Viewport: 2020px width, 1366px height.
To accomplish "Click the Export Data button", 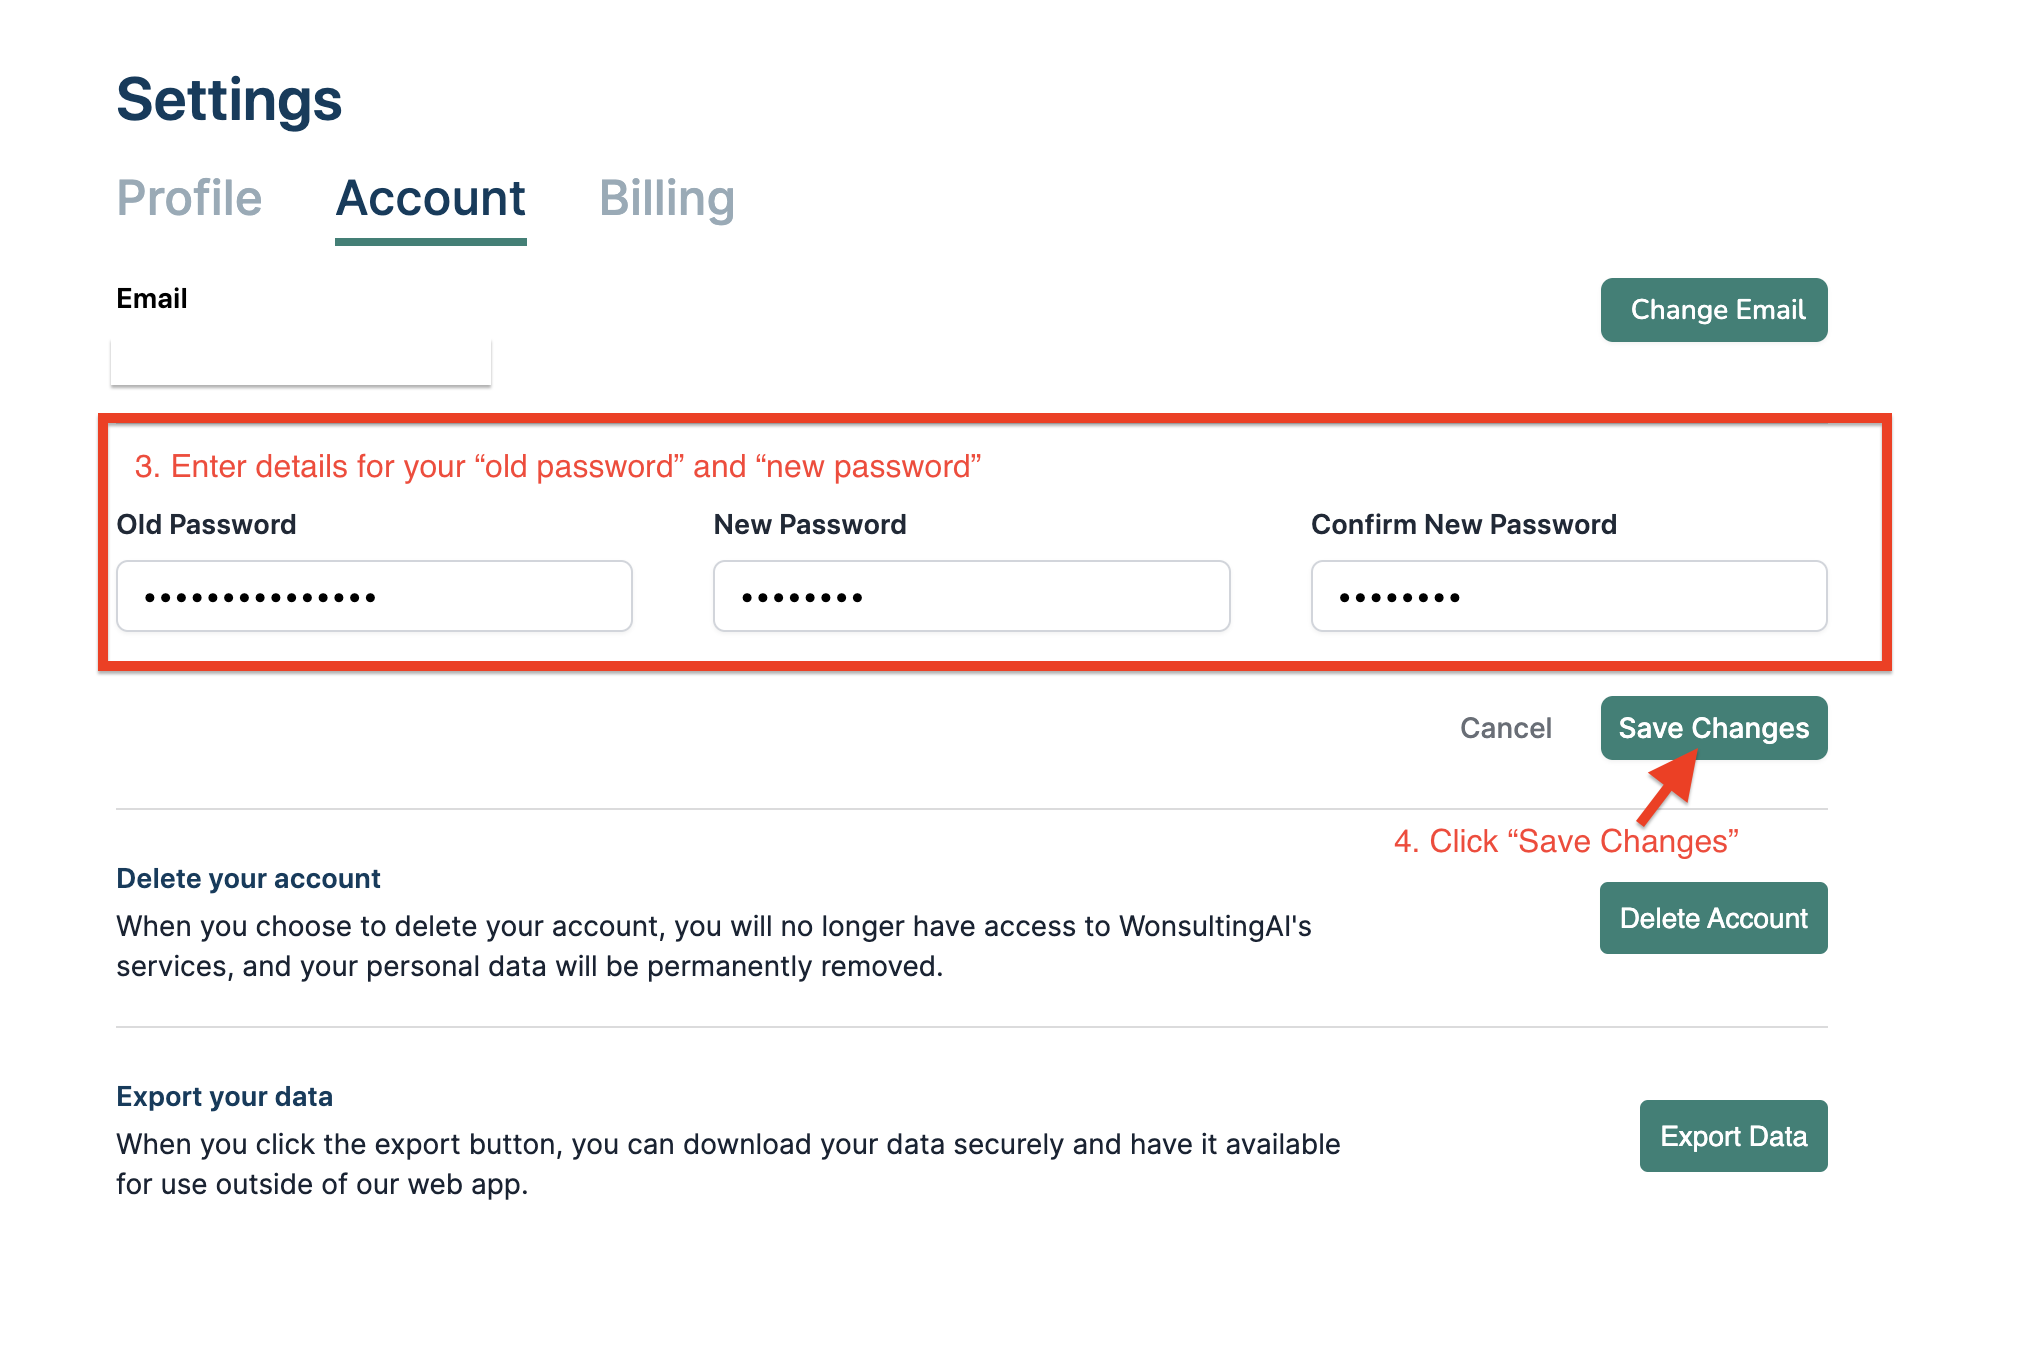I will (x=1734, y=1136).
